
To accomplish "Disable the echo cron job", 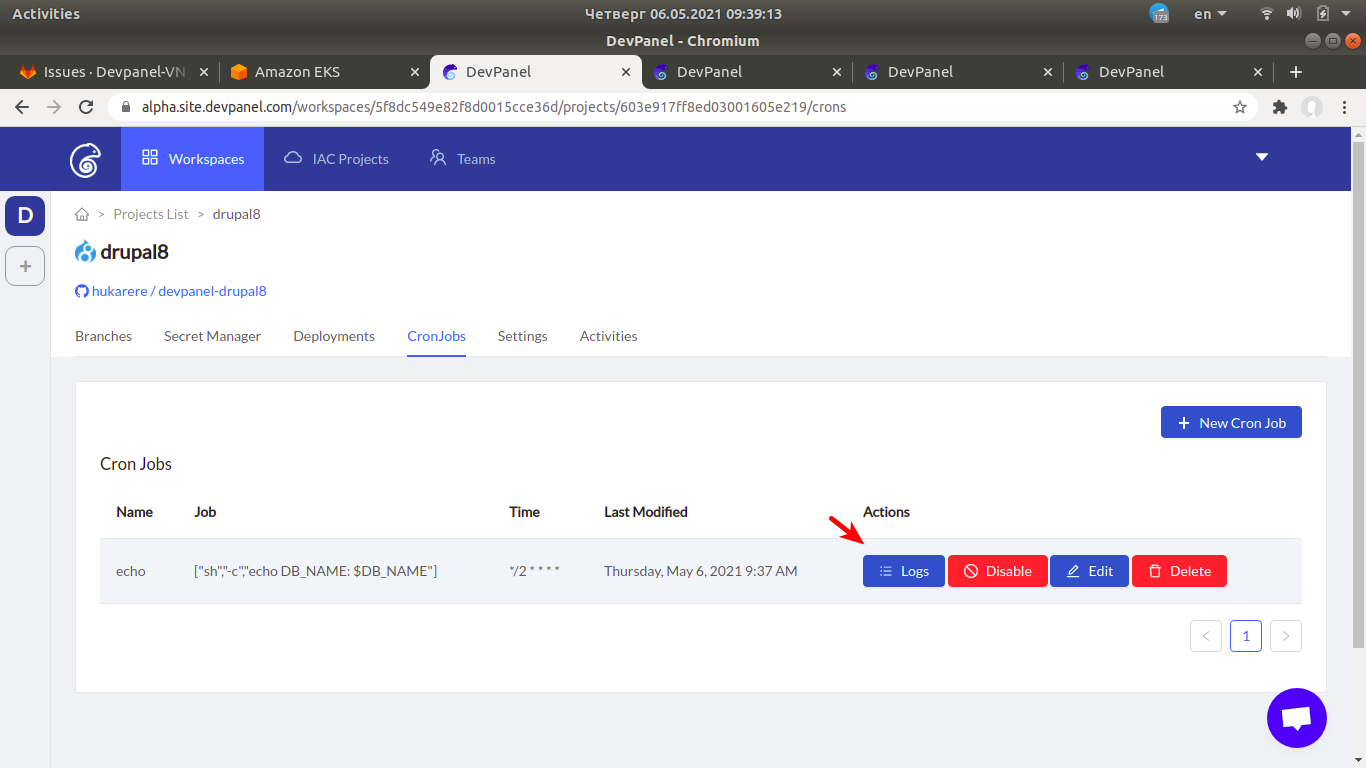I will 997,571.
